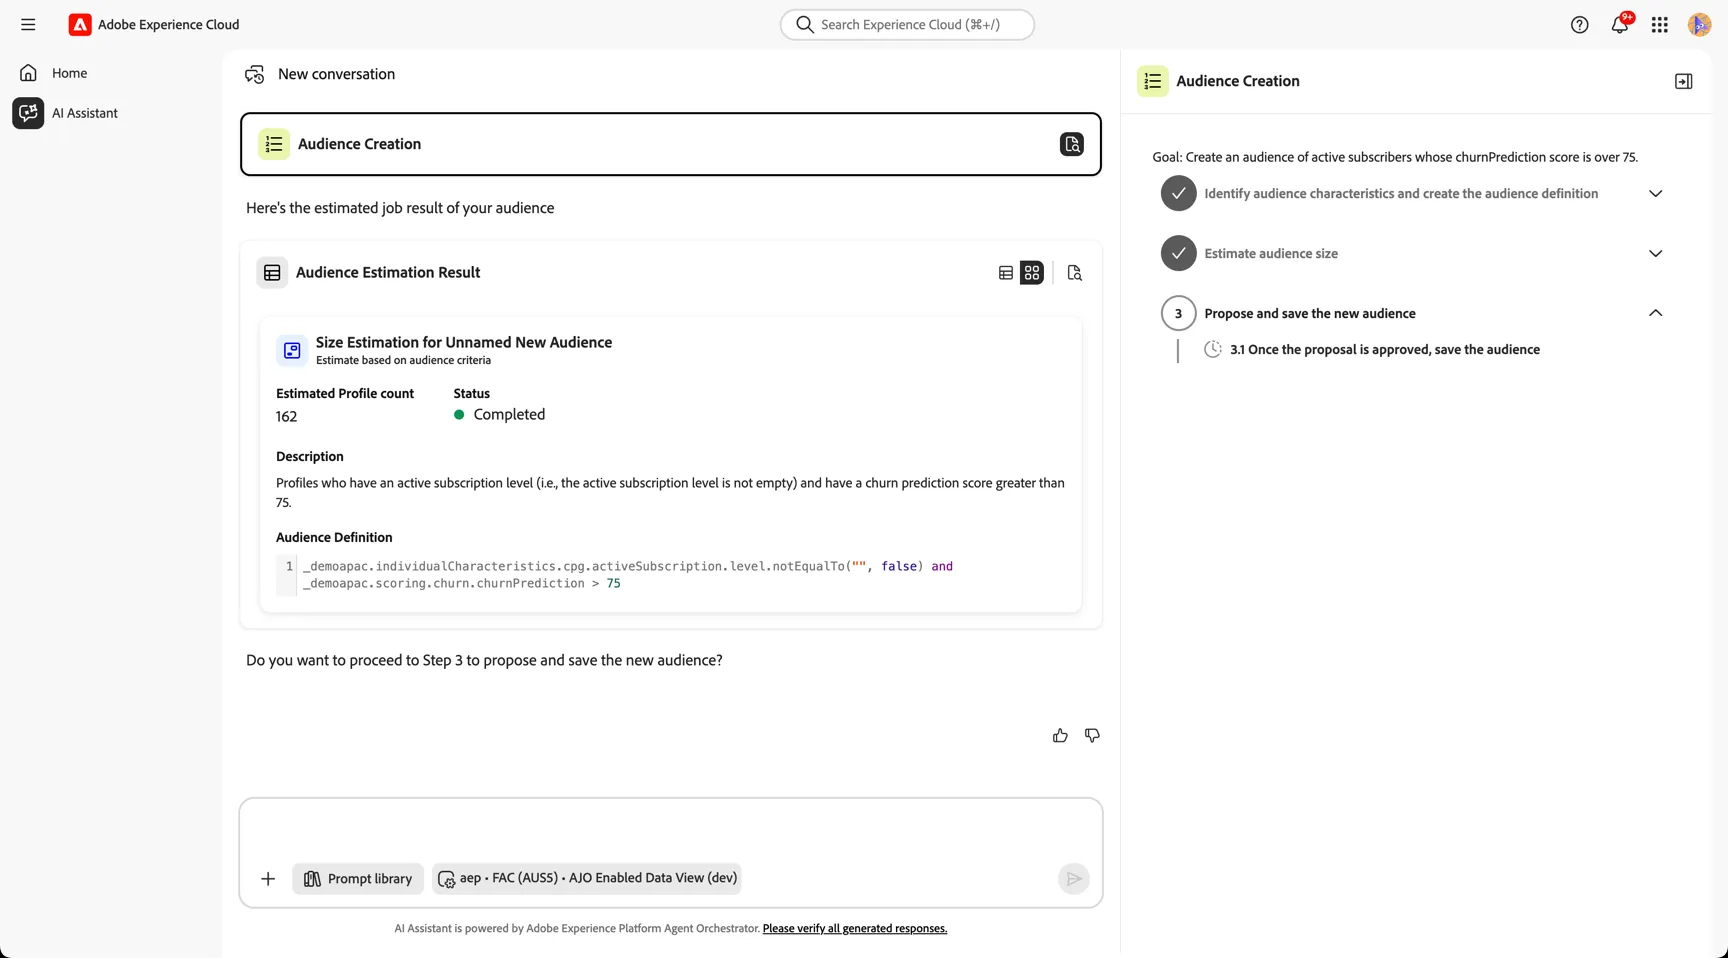
Task: Switch result to card grid view
Action: click(x=1032, y=273)
